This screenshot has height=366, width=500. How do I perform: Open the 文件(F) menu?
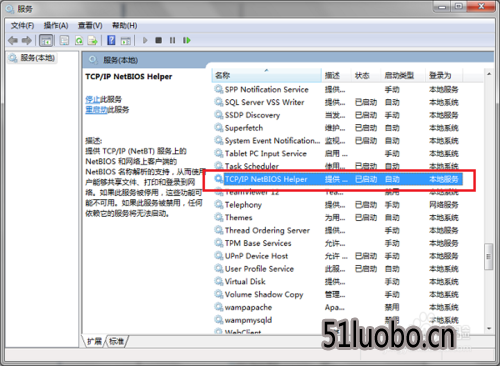22,26
